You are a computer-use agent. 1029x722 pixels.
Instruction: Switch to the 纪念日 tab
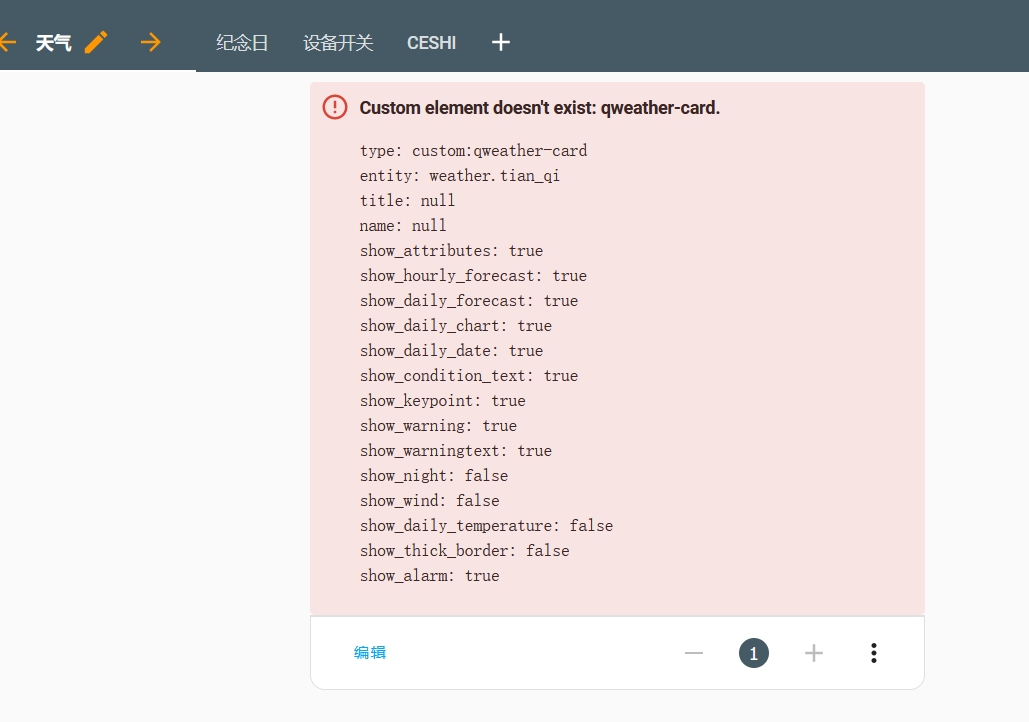242,43
